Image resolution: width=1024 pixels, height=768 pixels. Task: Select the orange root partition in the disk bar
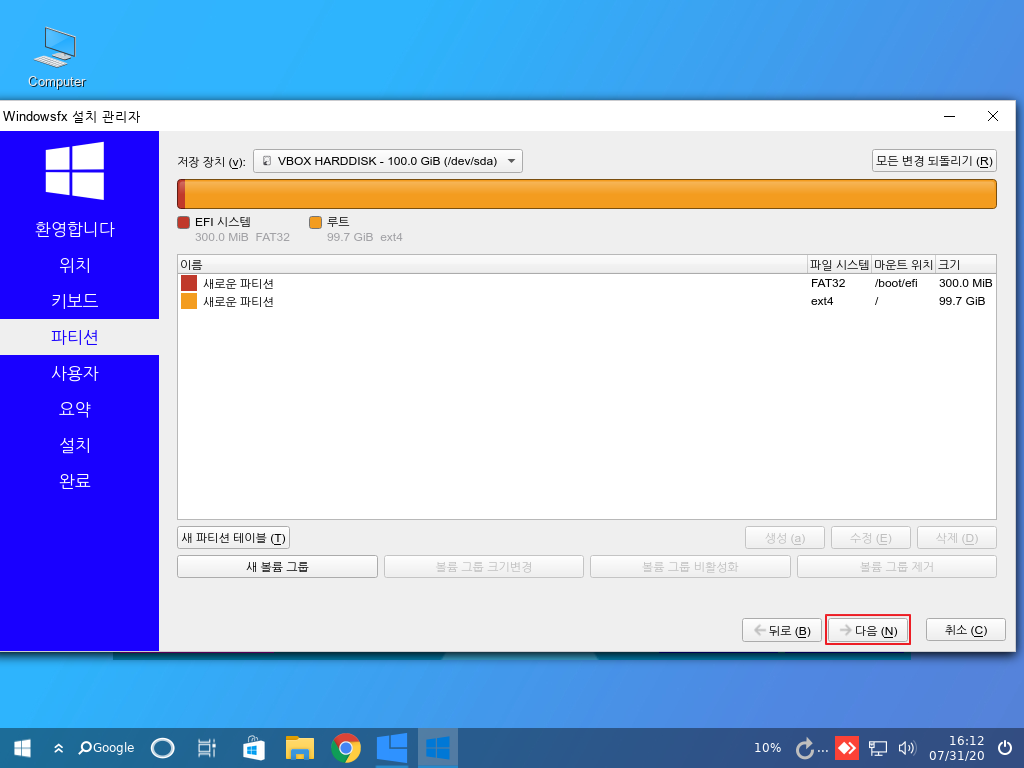(590, 194)
